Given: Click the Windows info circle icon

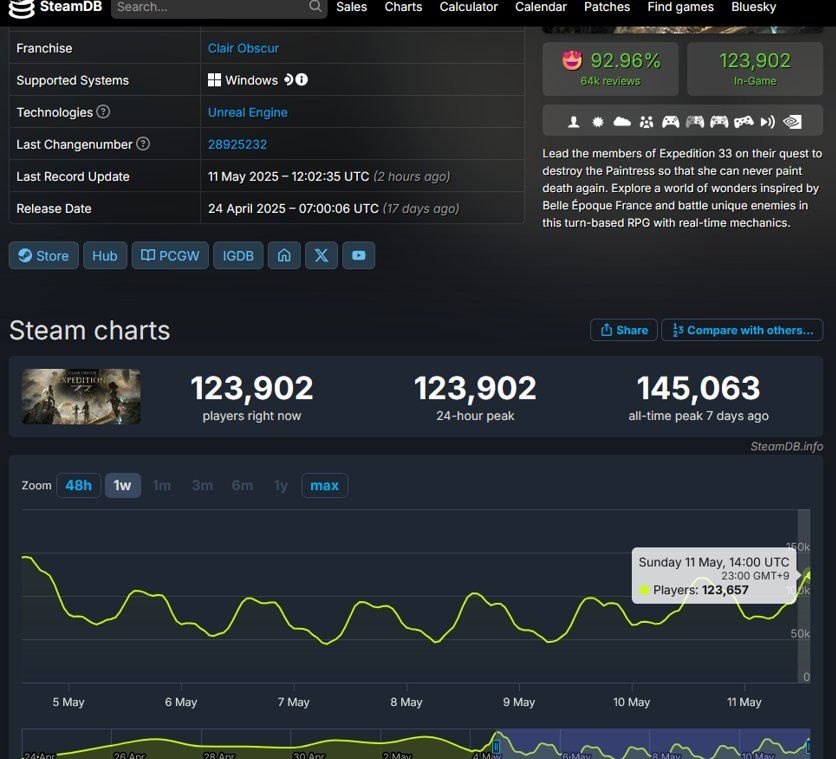Looking at the screenshot, I should 302,80.
